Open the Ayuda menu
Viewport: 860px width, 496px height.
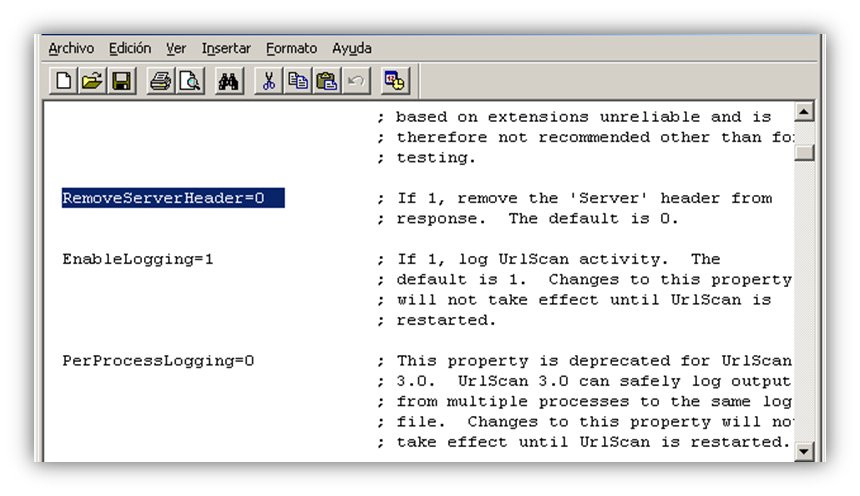point(352,48)
